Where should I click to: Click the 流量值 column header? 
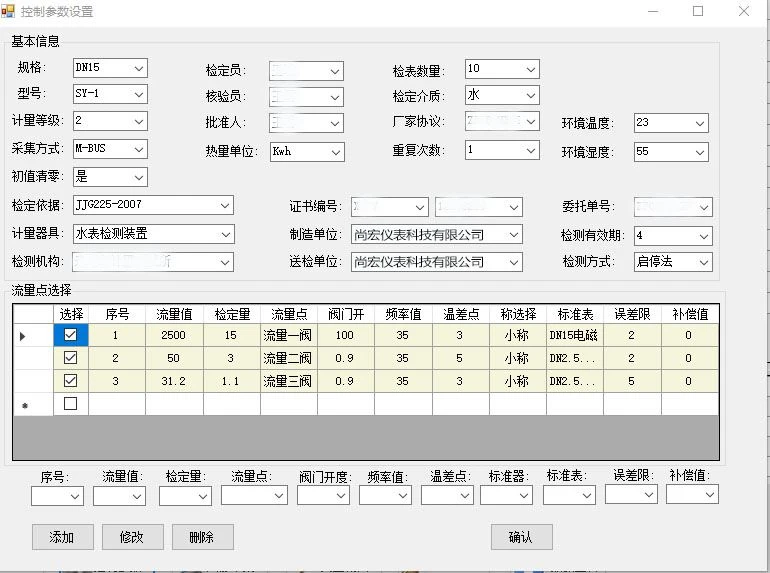coord(174,314)
